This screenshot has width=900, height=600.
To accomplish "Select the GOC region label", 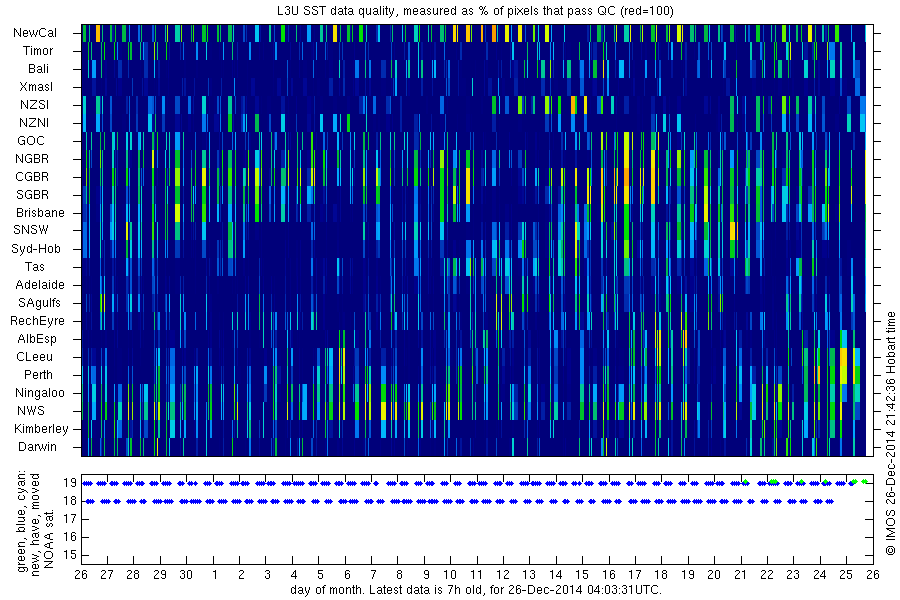I will tap(31, 141).
